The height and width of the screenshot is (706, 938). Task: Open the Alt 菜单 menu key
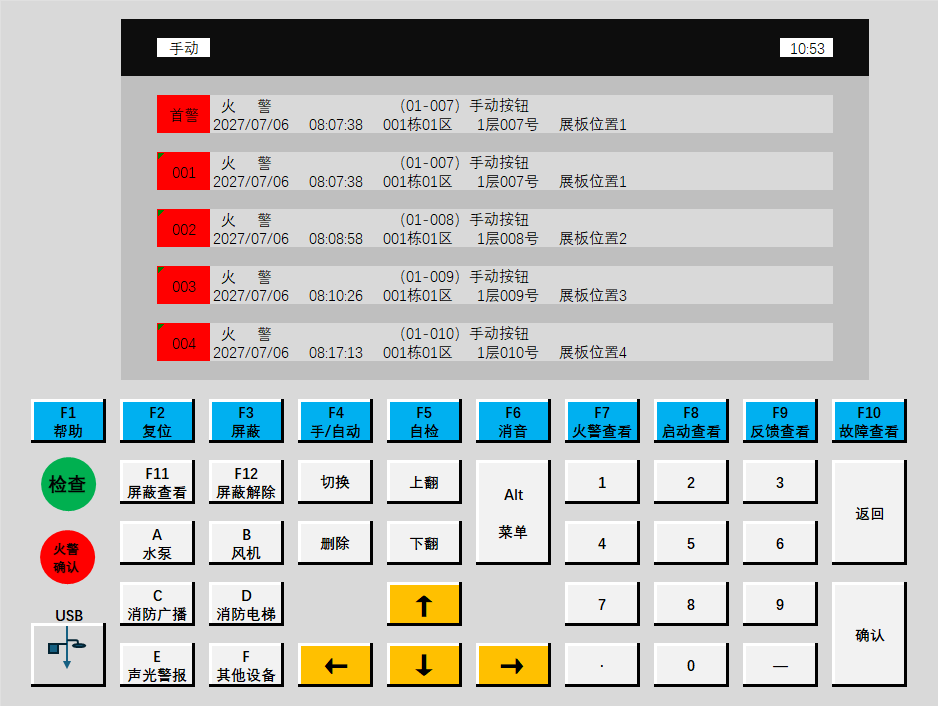(513, 513)
